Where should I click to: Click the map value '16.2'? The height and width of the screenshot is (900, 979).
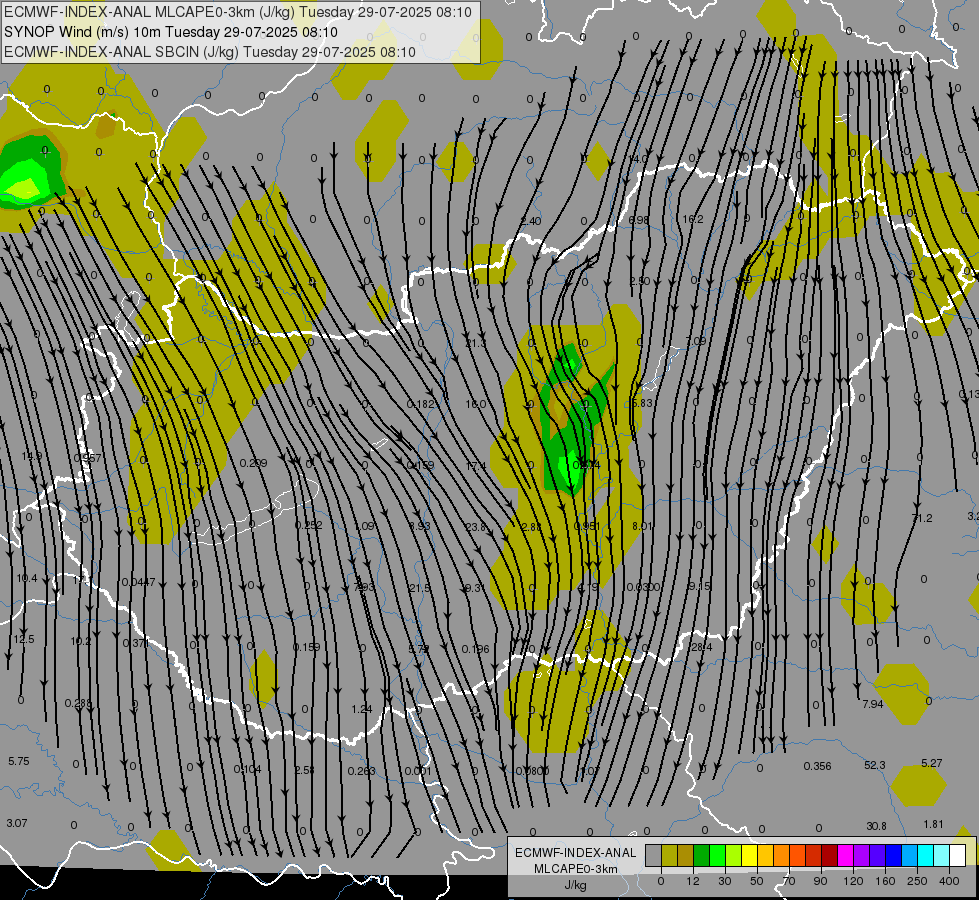pos(693,219)
